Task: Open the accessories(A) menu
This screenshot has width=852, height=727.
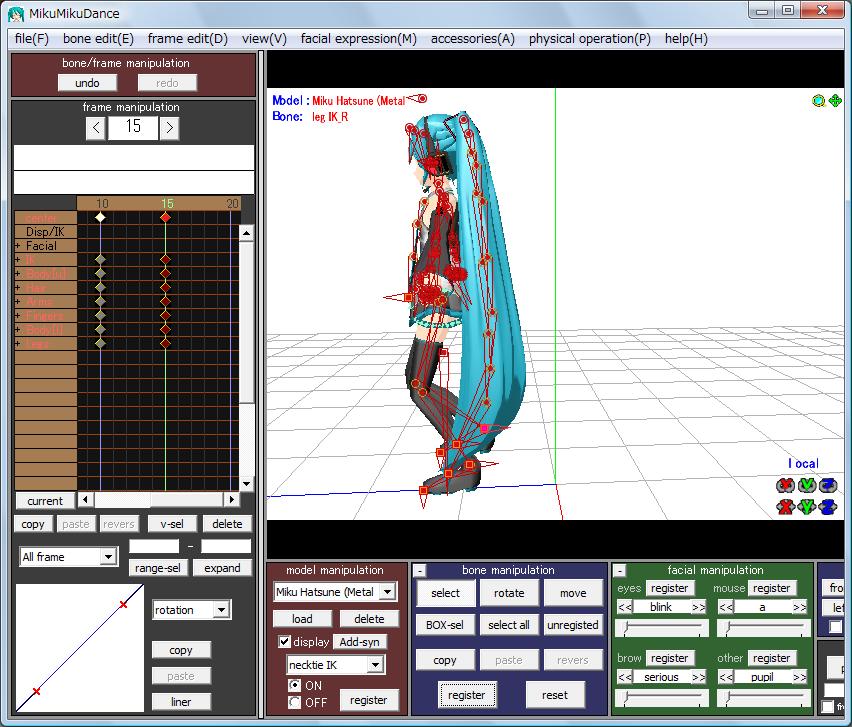Action: [x=473, y=39]
